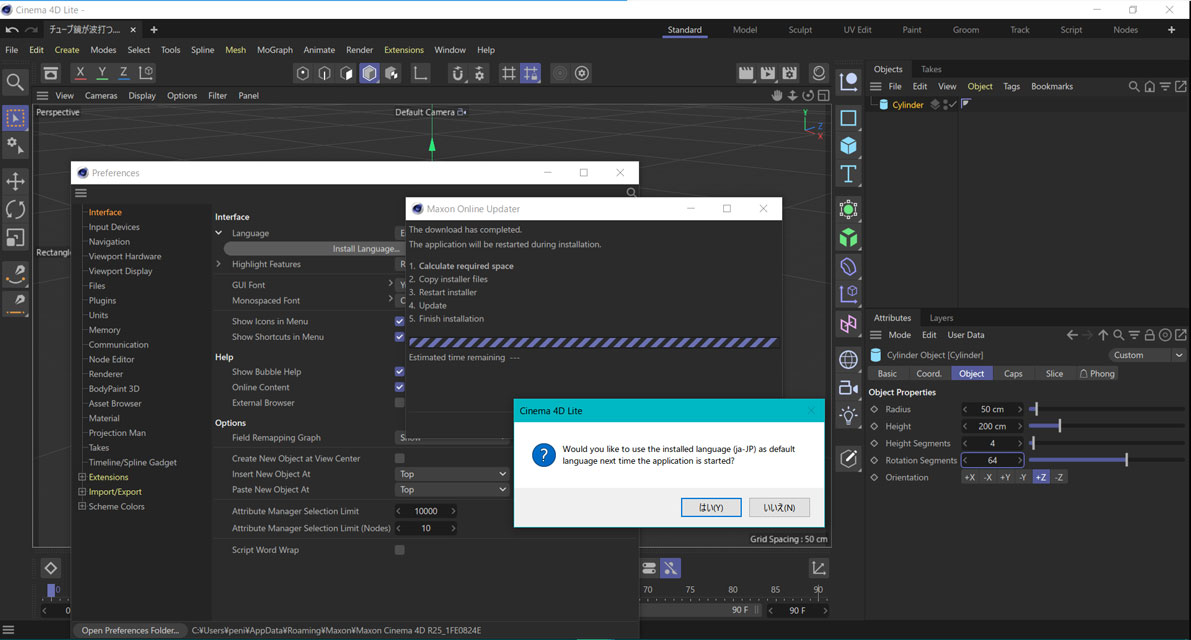Expand the Extensions preferences tree item
Screen dimensions: 1191x640
click(81, 477)
